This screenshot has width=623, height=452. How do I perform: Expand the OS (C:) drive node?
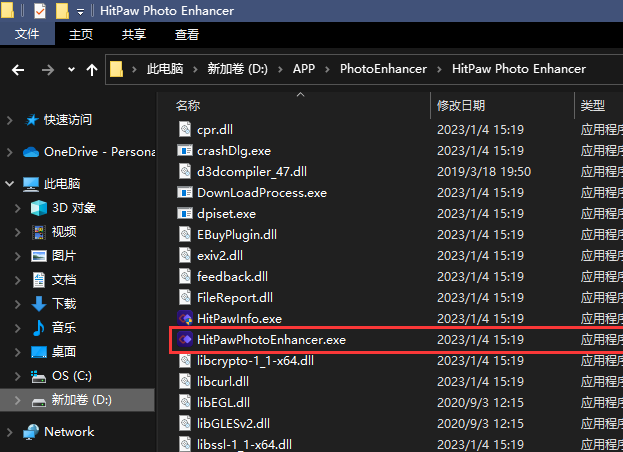[17, 376]
